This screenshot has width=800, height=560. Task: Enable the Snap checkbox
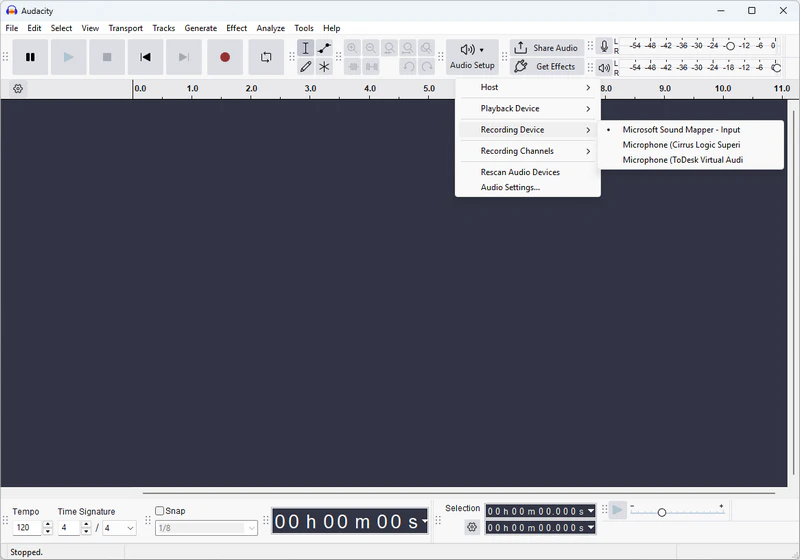(160, 511)
